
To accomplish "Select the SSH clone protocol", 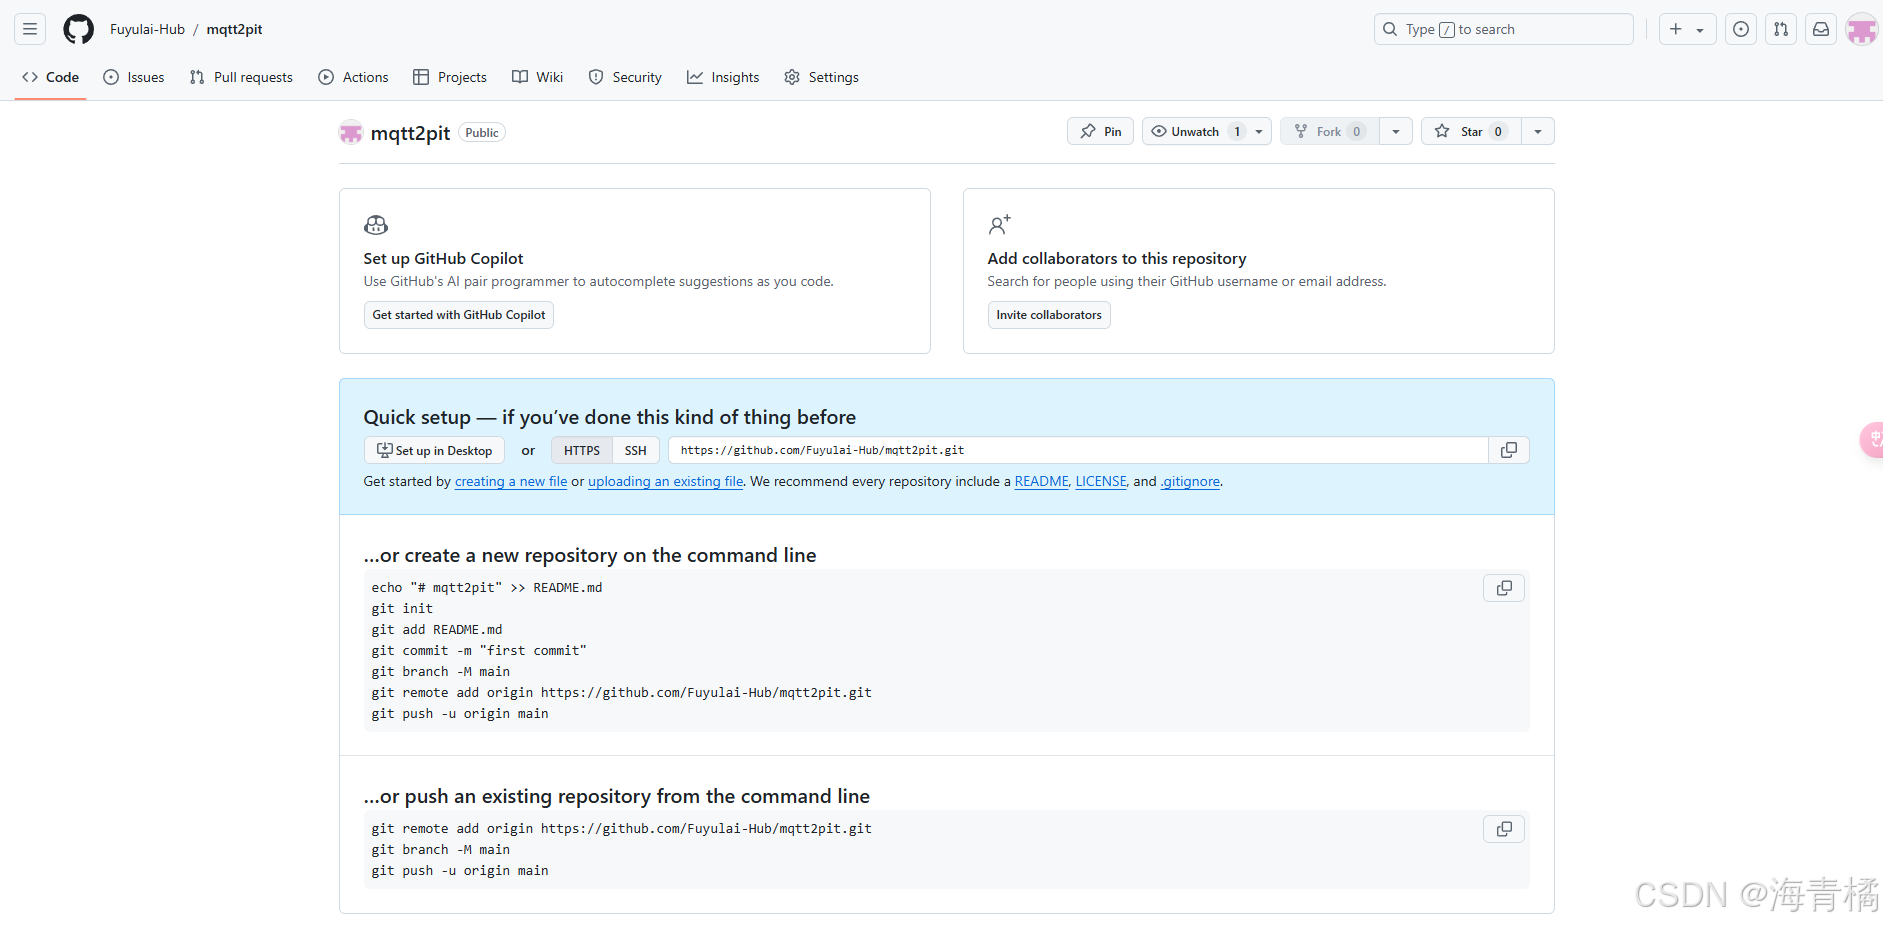I will coord(636,450).
